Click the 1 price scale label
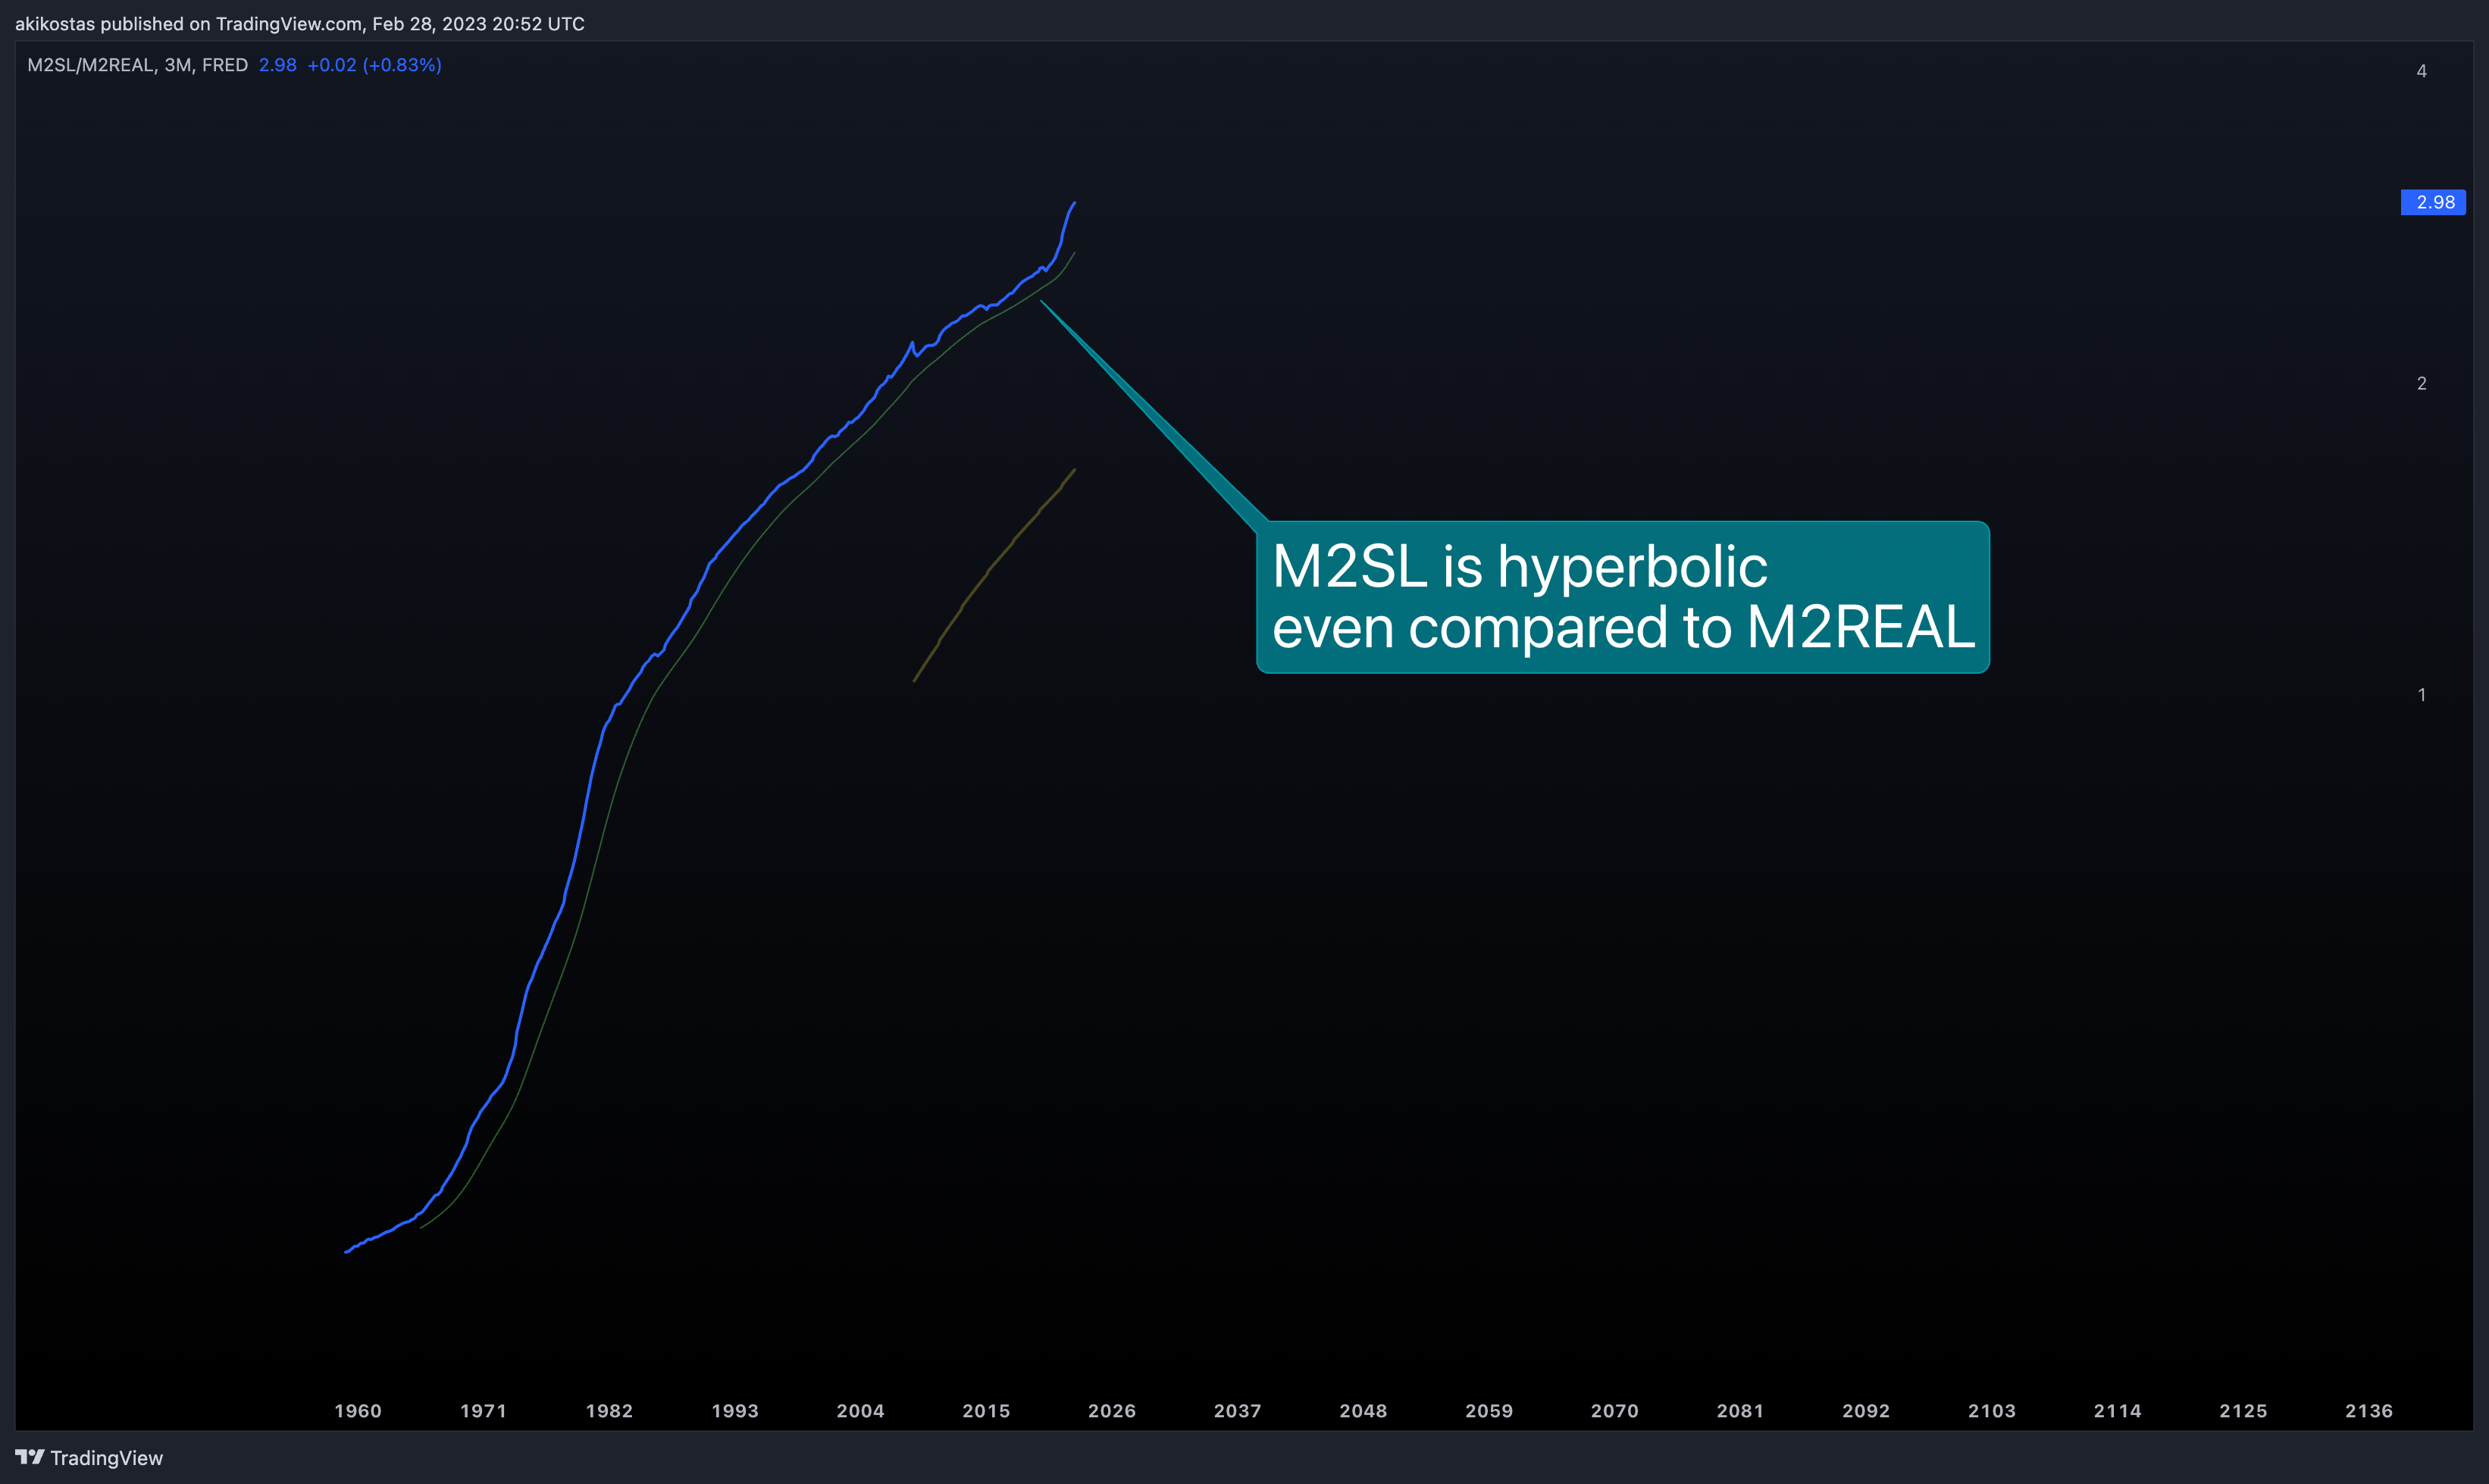This screenshot has height=1484, width=2489. [2422, 695]
